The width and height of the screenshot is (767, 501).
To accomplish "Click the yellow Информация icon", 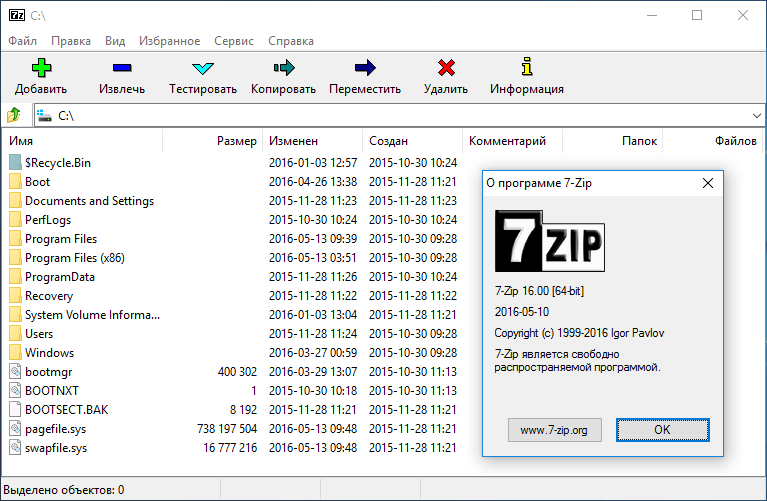I will [527, 67].
